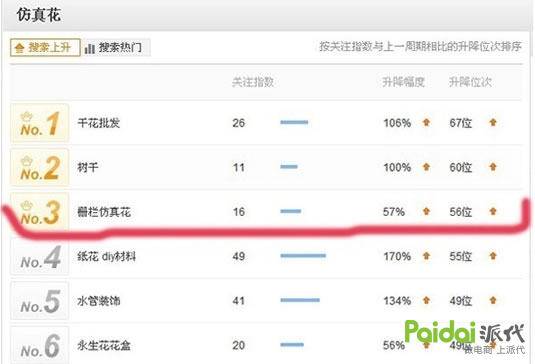Click the No.3 rank badge

coord(40,212)
